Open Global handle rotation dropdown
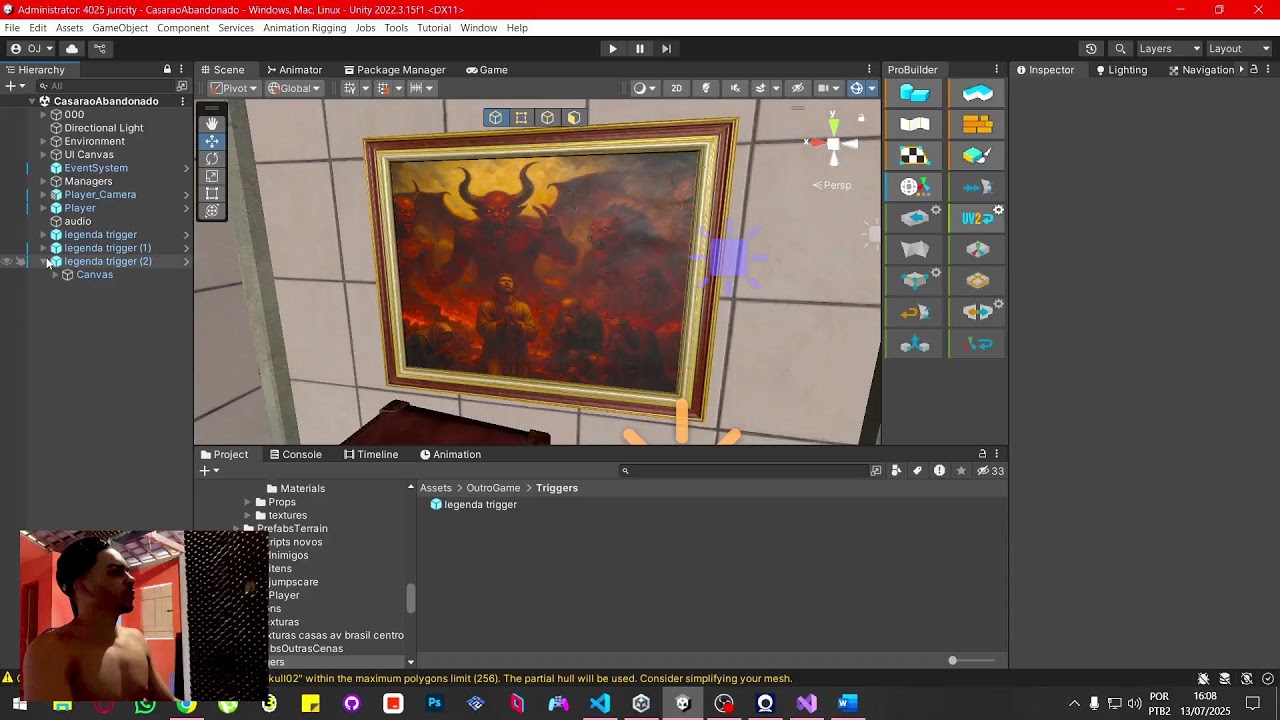Viewport: 1280px width, 720px height. (x=294, y=88)
